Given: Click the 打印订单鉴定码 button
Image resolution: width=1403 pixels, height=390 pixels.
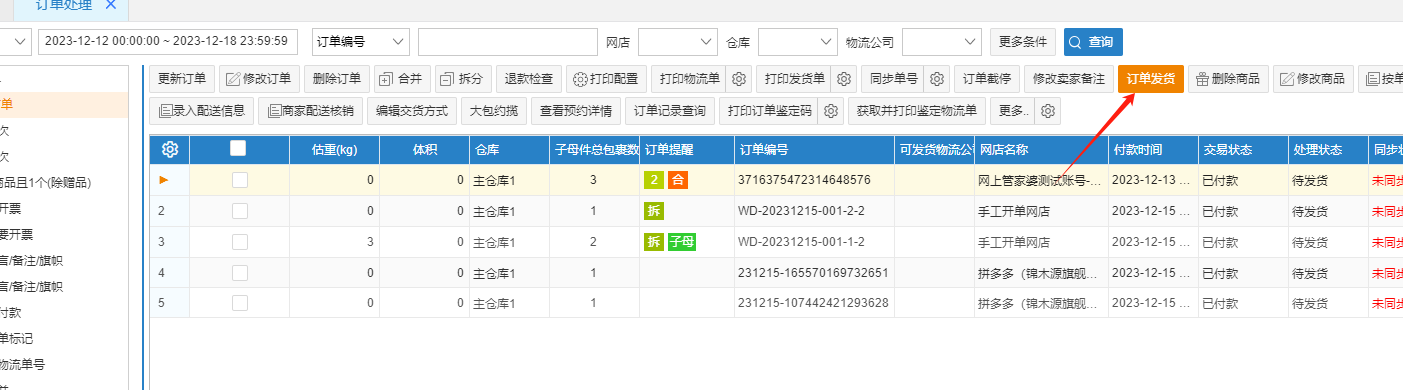Looking at the screenshot, I should click(769, 111).
